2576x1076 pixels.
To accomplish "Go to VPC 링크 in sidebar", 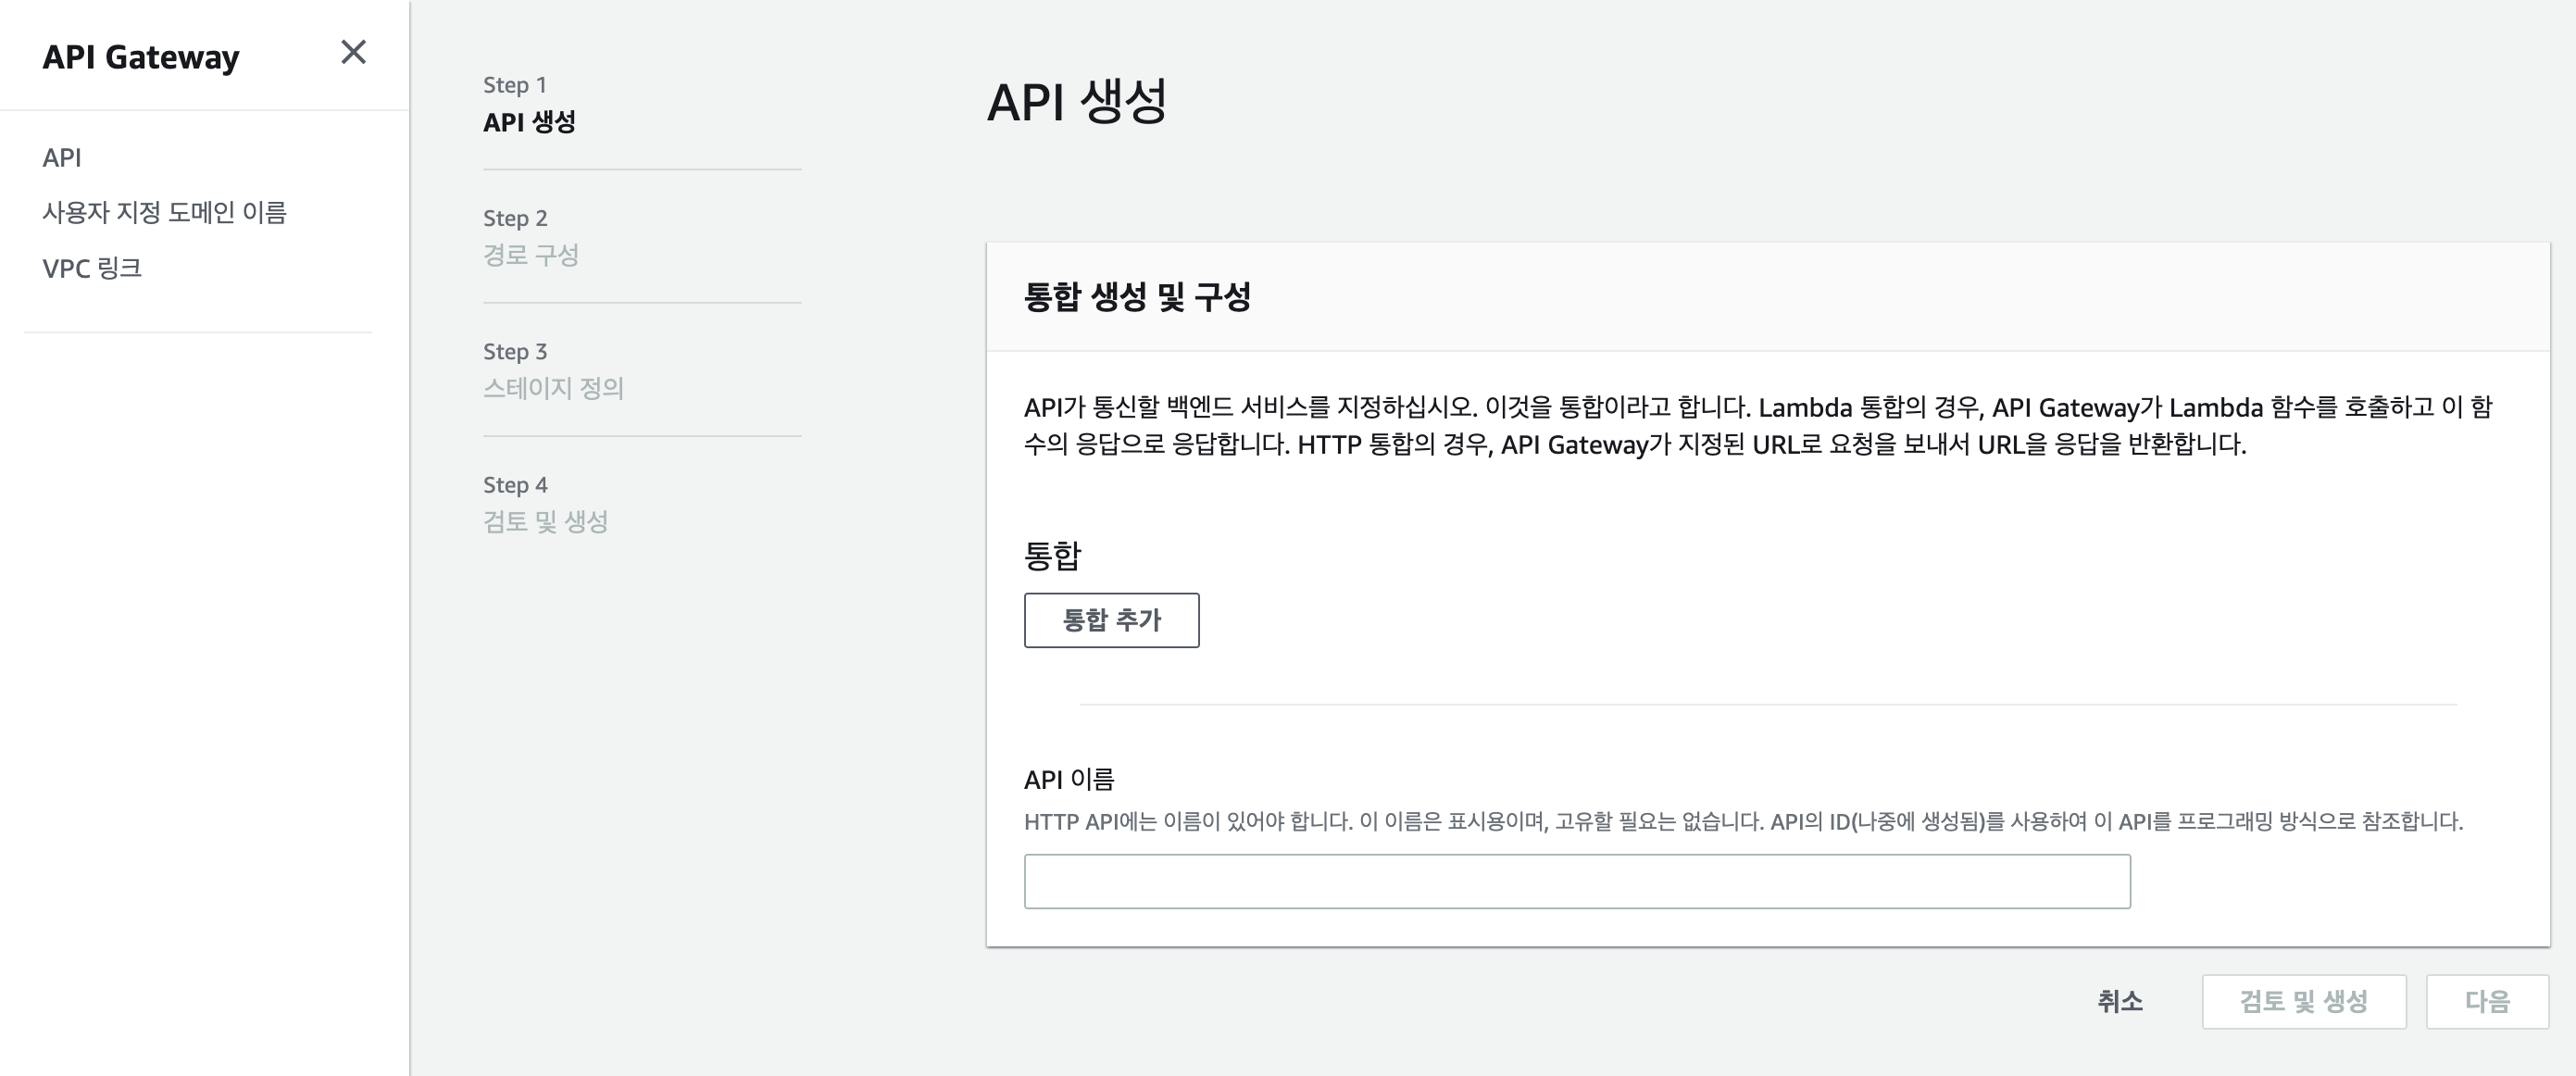I will [92, 268].
